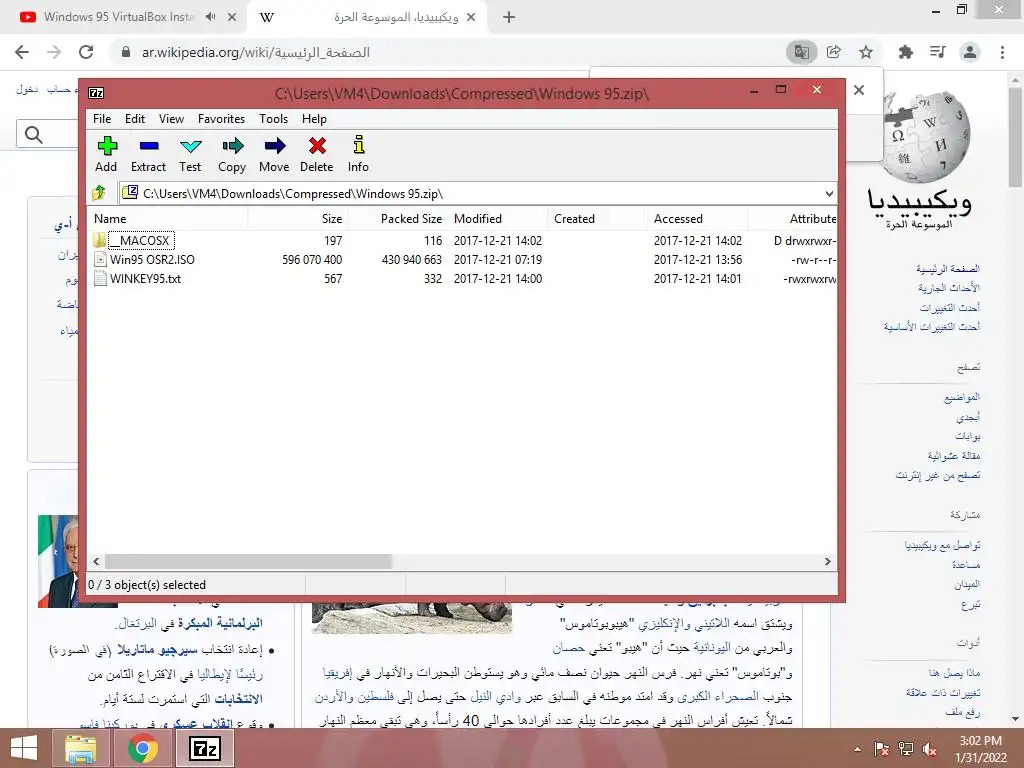This screenshot has width=1024, height=768.
Task: Click the Add toolbar icon in 7-Zip
Action: pos(107,146)
